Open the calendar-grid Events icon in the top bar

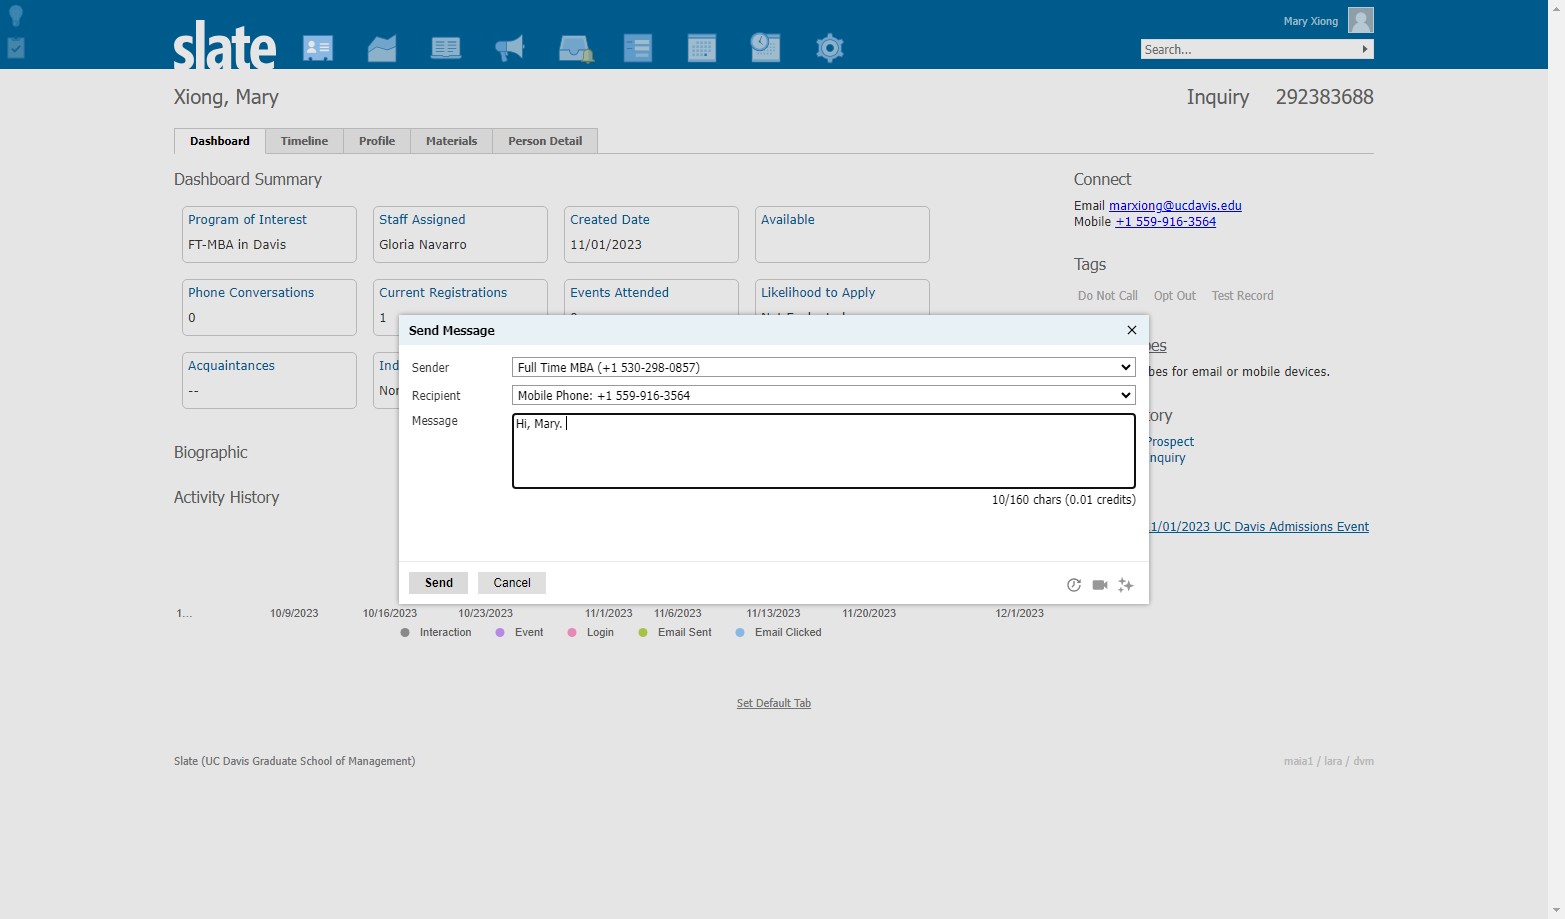pos(702,48)
